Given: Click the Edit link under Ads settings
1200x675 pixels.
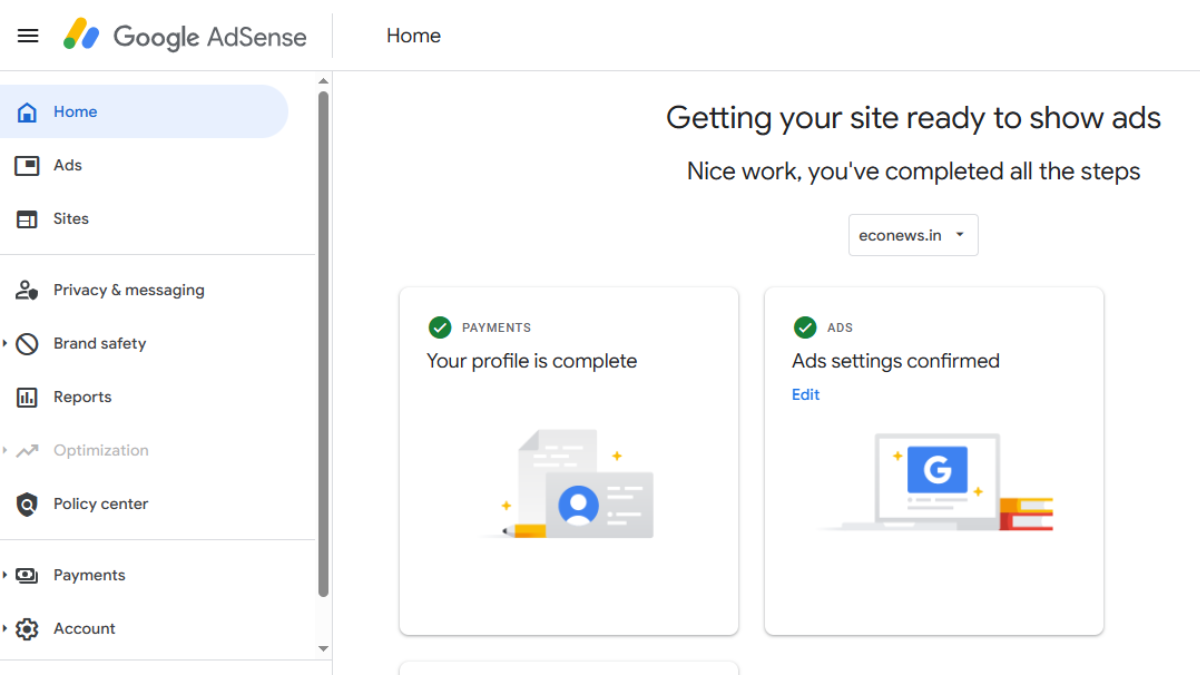Looking at the screenshot, I should click(x=805, y=394).
